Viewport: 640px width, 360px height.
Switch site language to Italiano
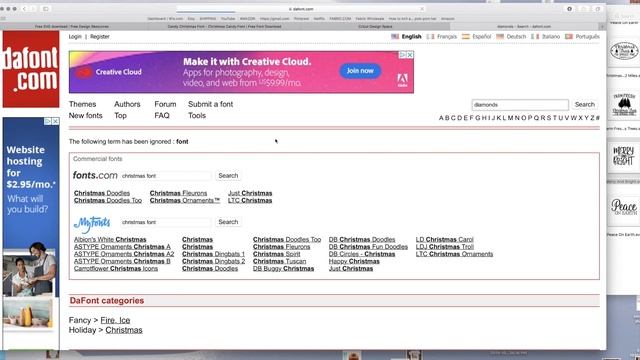[545, 36]
